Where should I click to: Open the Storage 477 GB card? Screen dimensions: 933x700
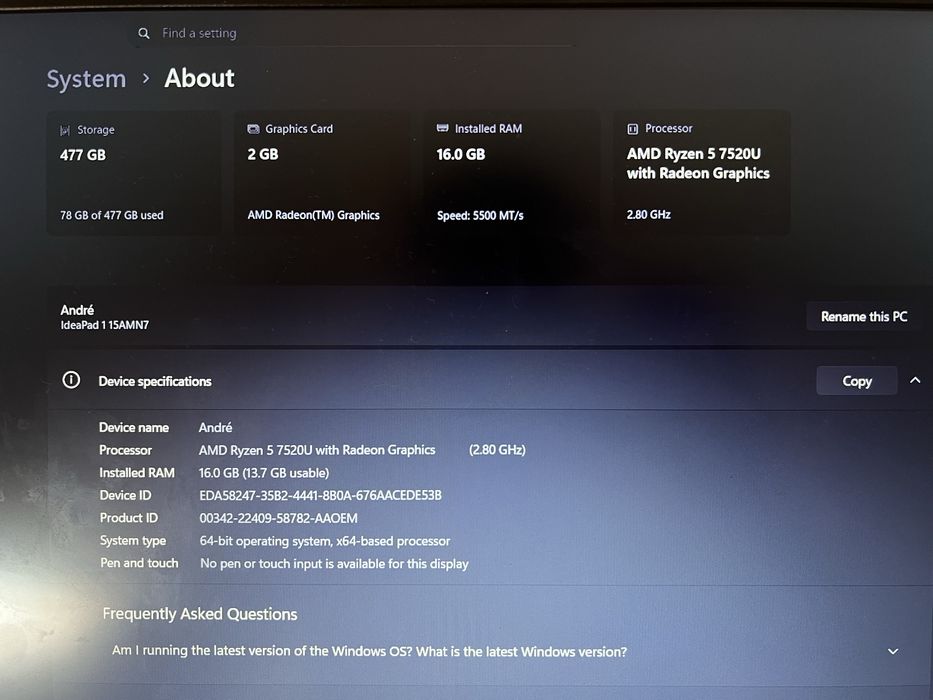(134, 173)
